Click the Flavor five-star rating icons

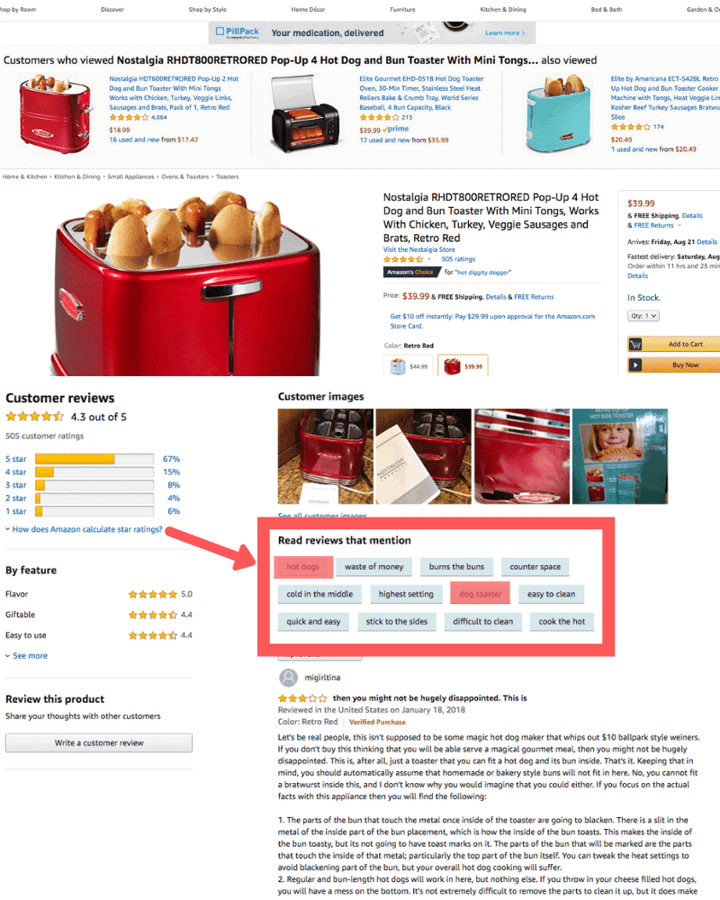pos(153,594)
